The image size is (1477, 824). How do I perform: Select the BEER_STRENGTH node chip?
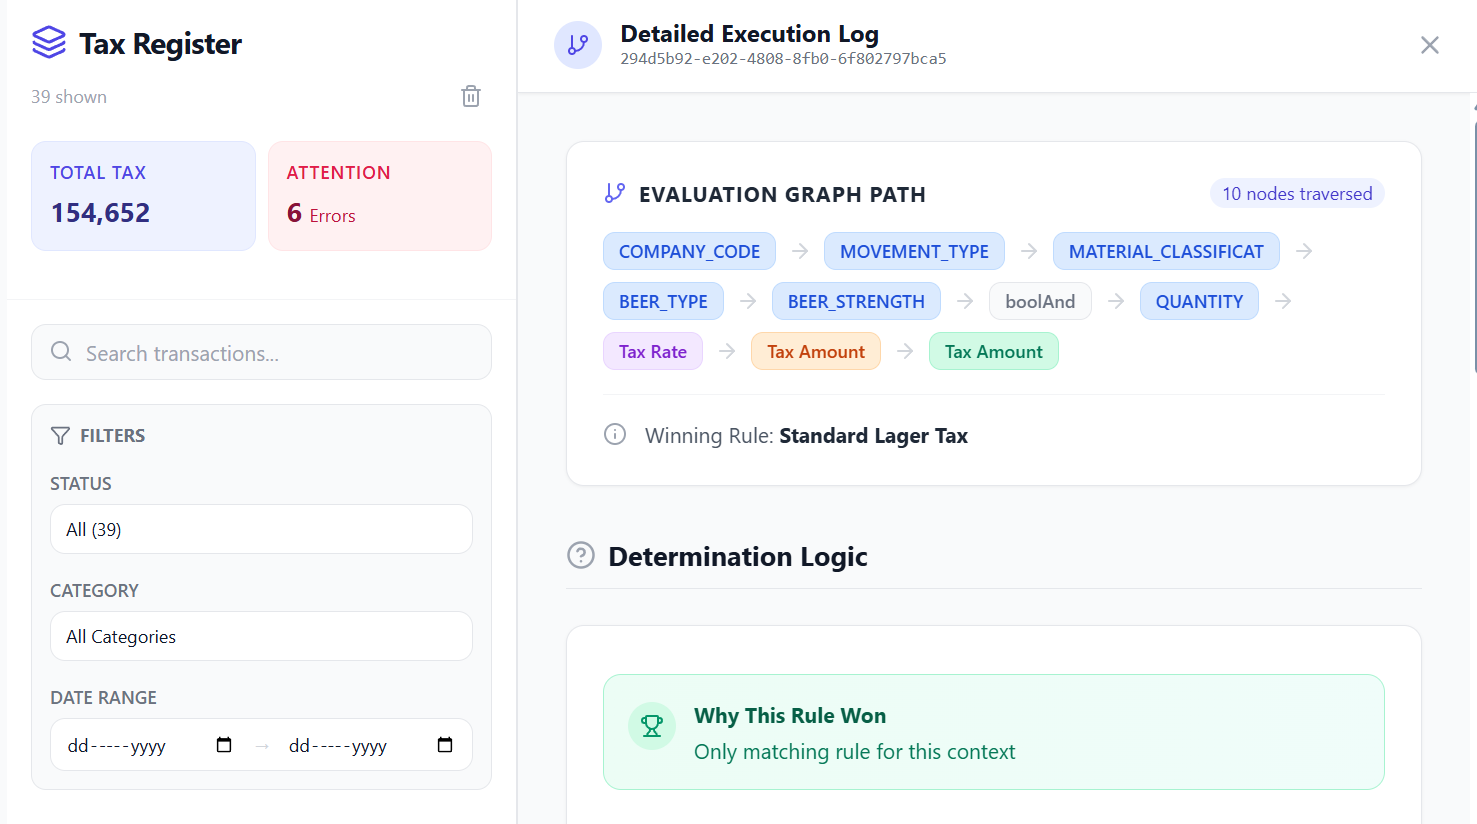[856, 302]
